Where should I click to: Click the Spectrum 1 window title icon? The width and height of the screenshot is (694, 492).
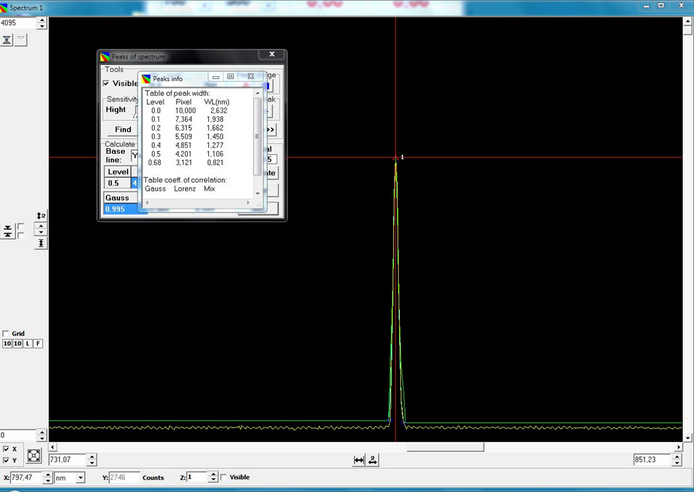tap(4, 6)
